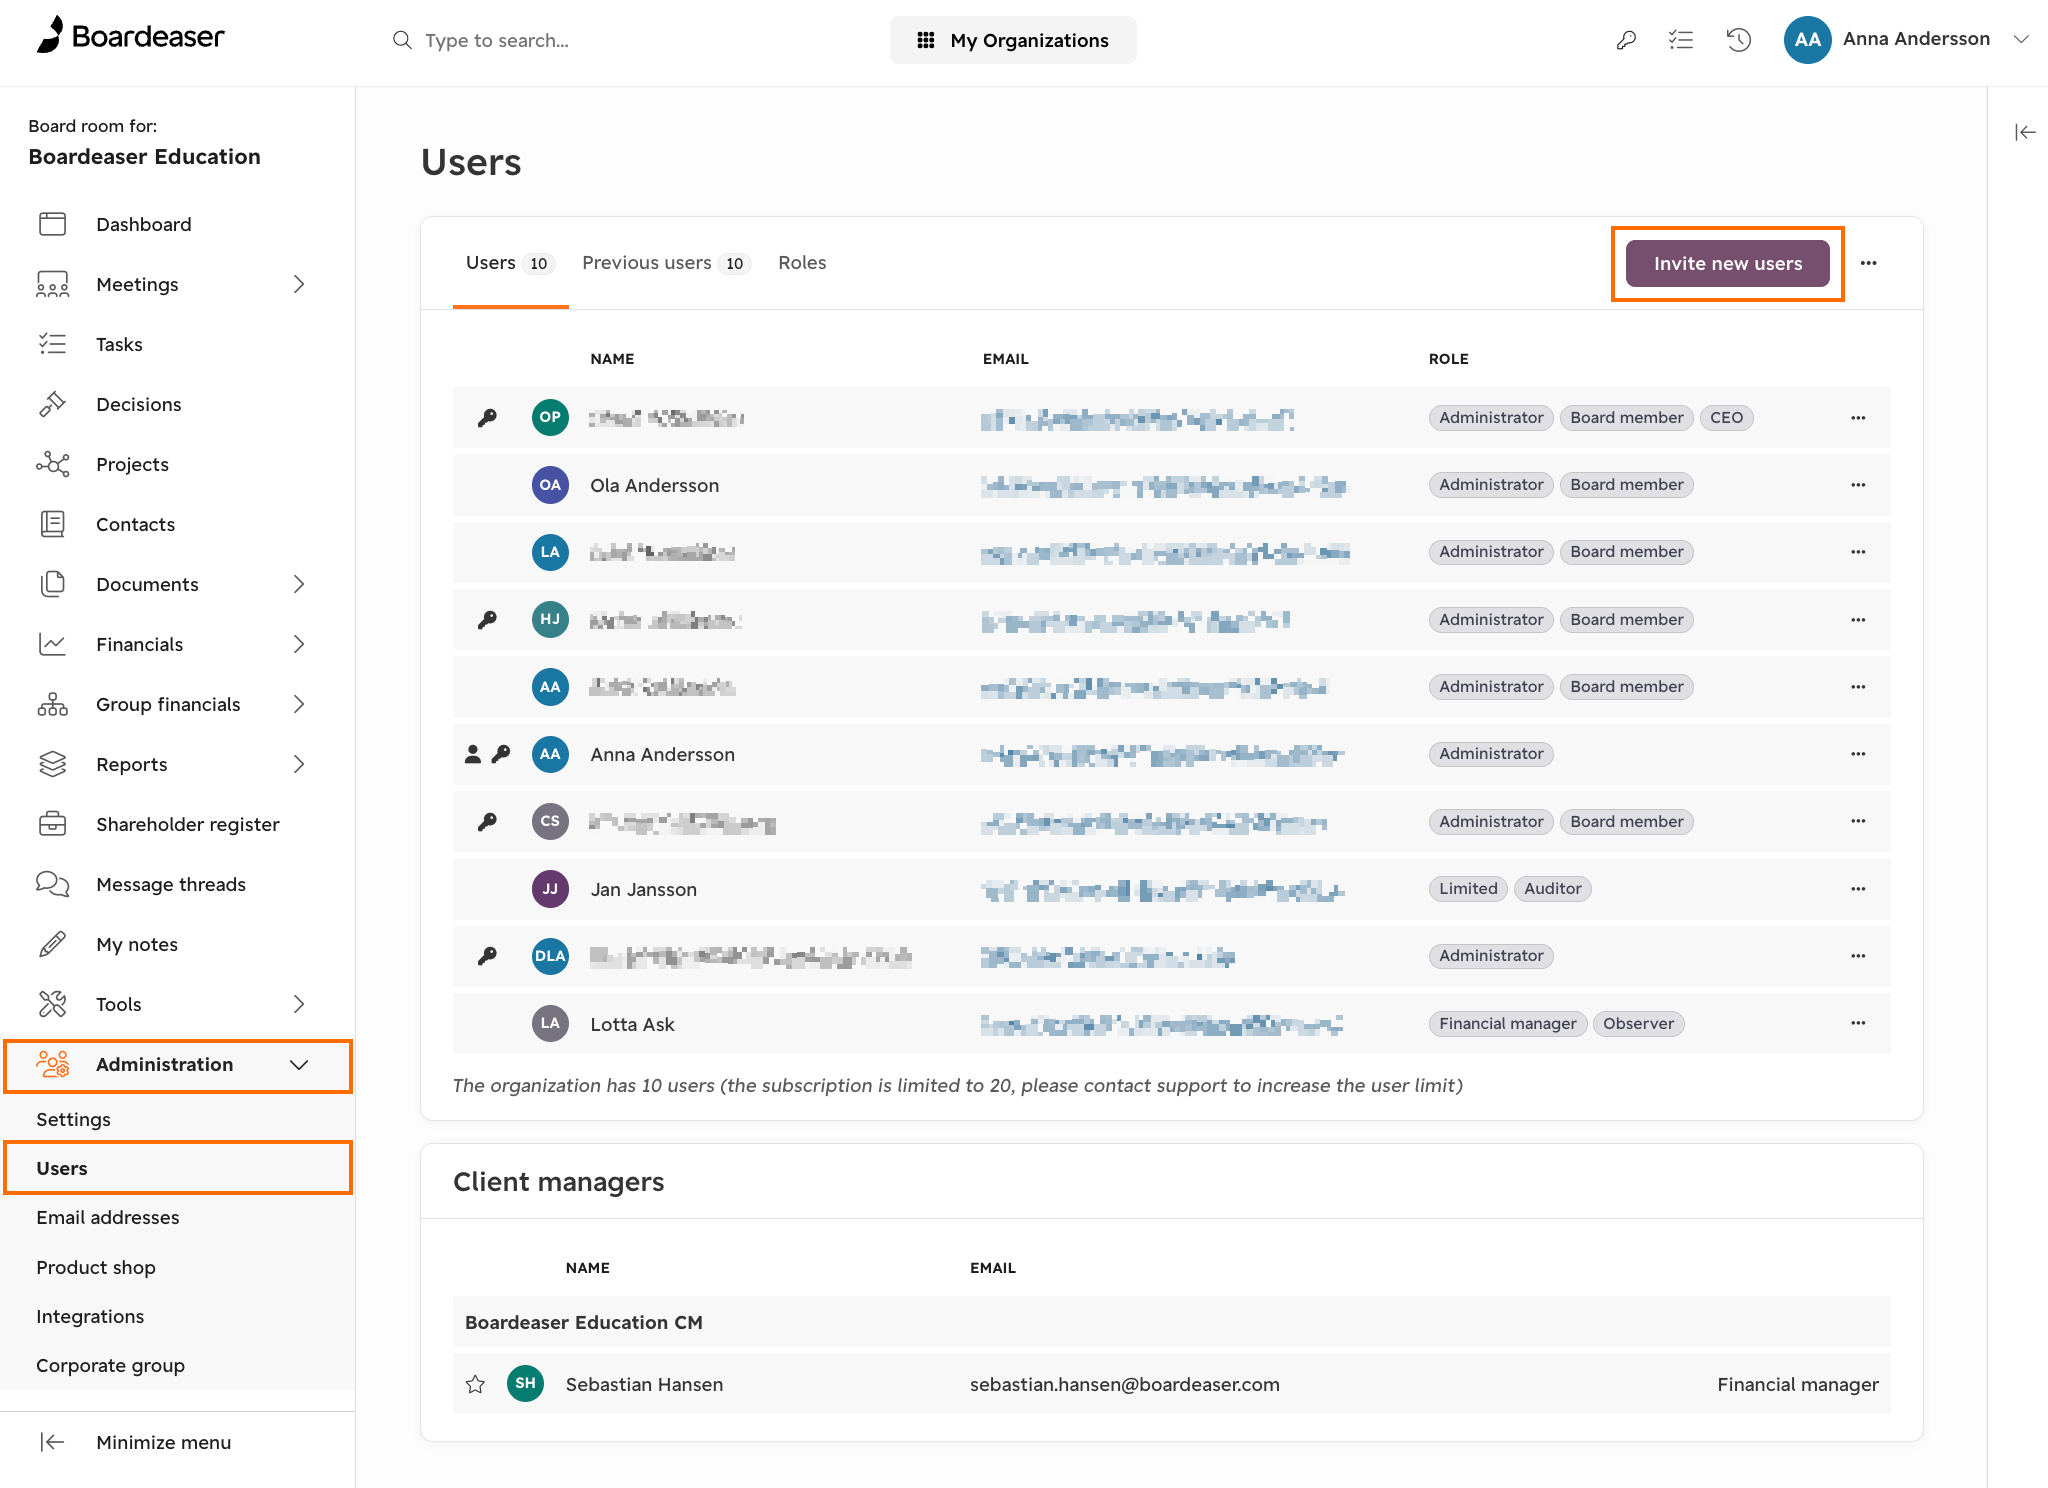Click inside the search field
Screen dimensions: 2048x1488
pyautogui.click(x=550, y=40)
